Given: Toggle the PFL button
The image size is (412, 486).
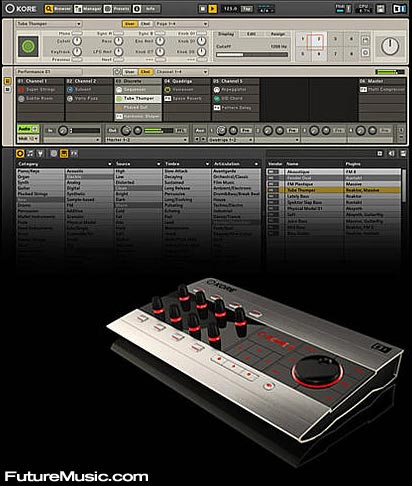Looking at the screenshot, I should (x=180, y=131).
